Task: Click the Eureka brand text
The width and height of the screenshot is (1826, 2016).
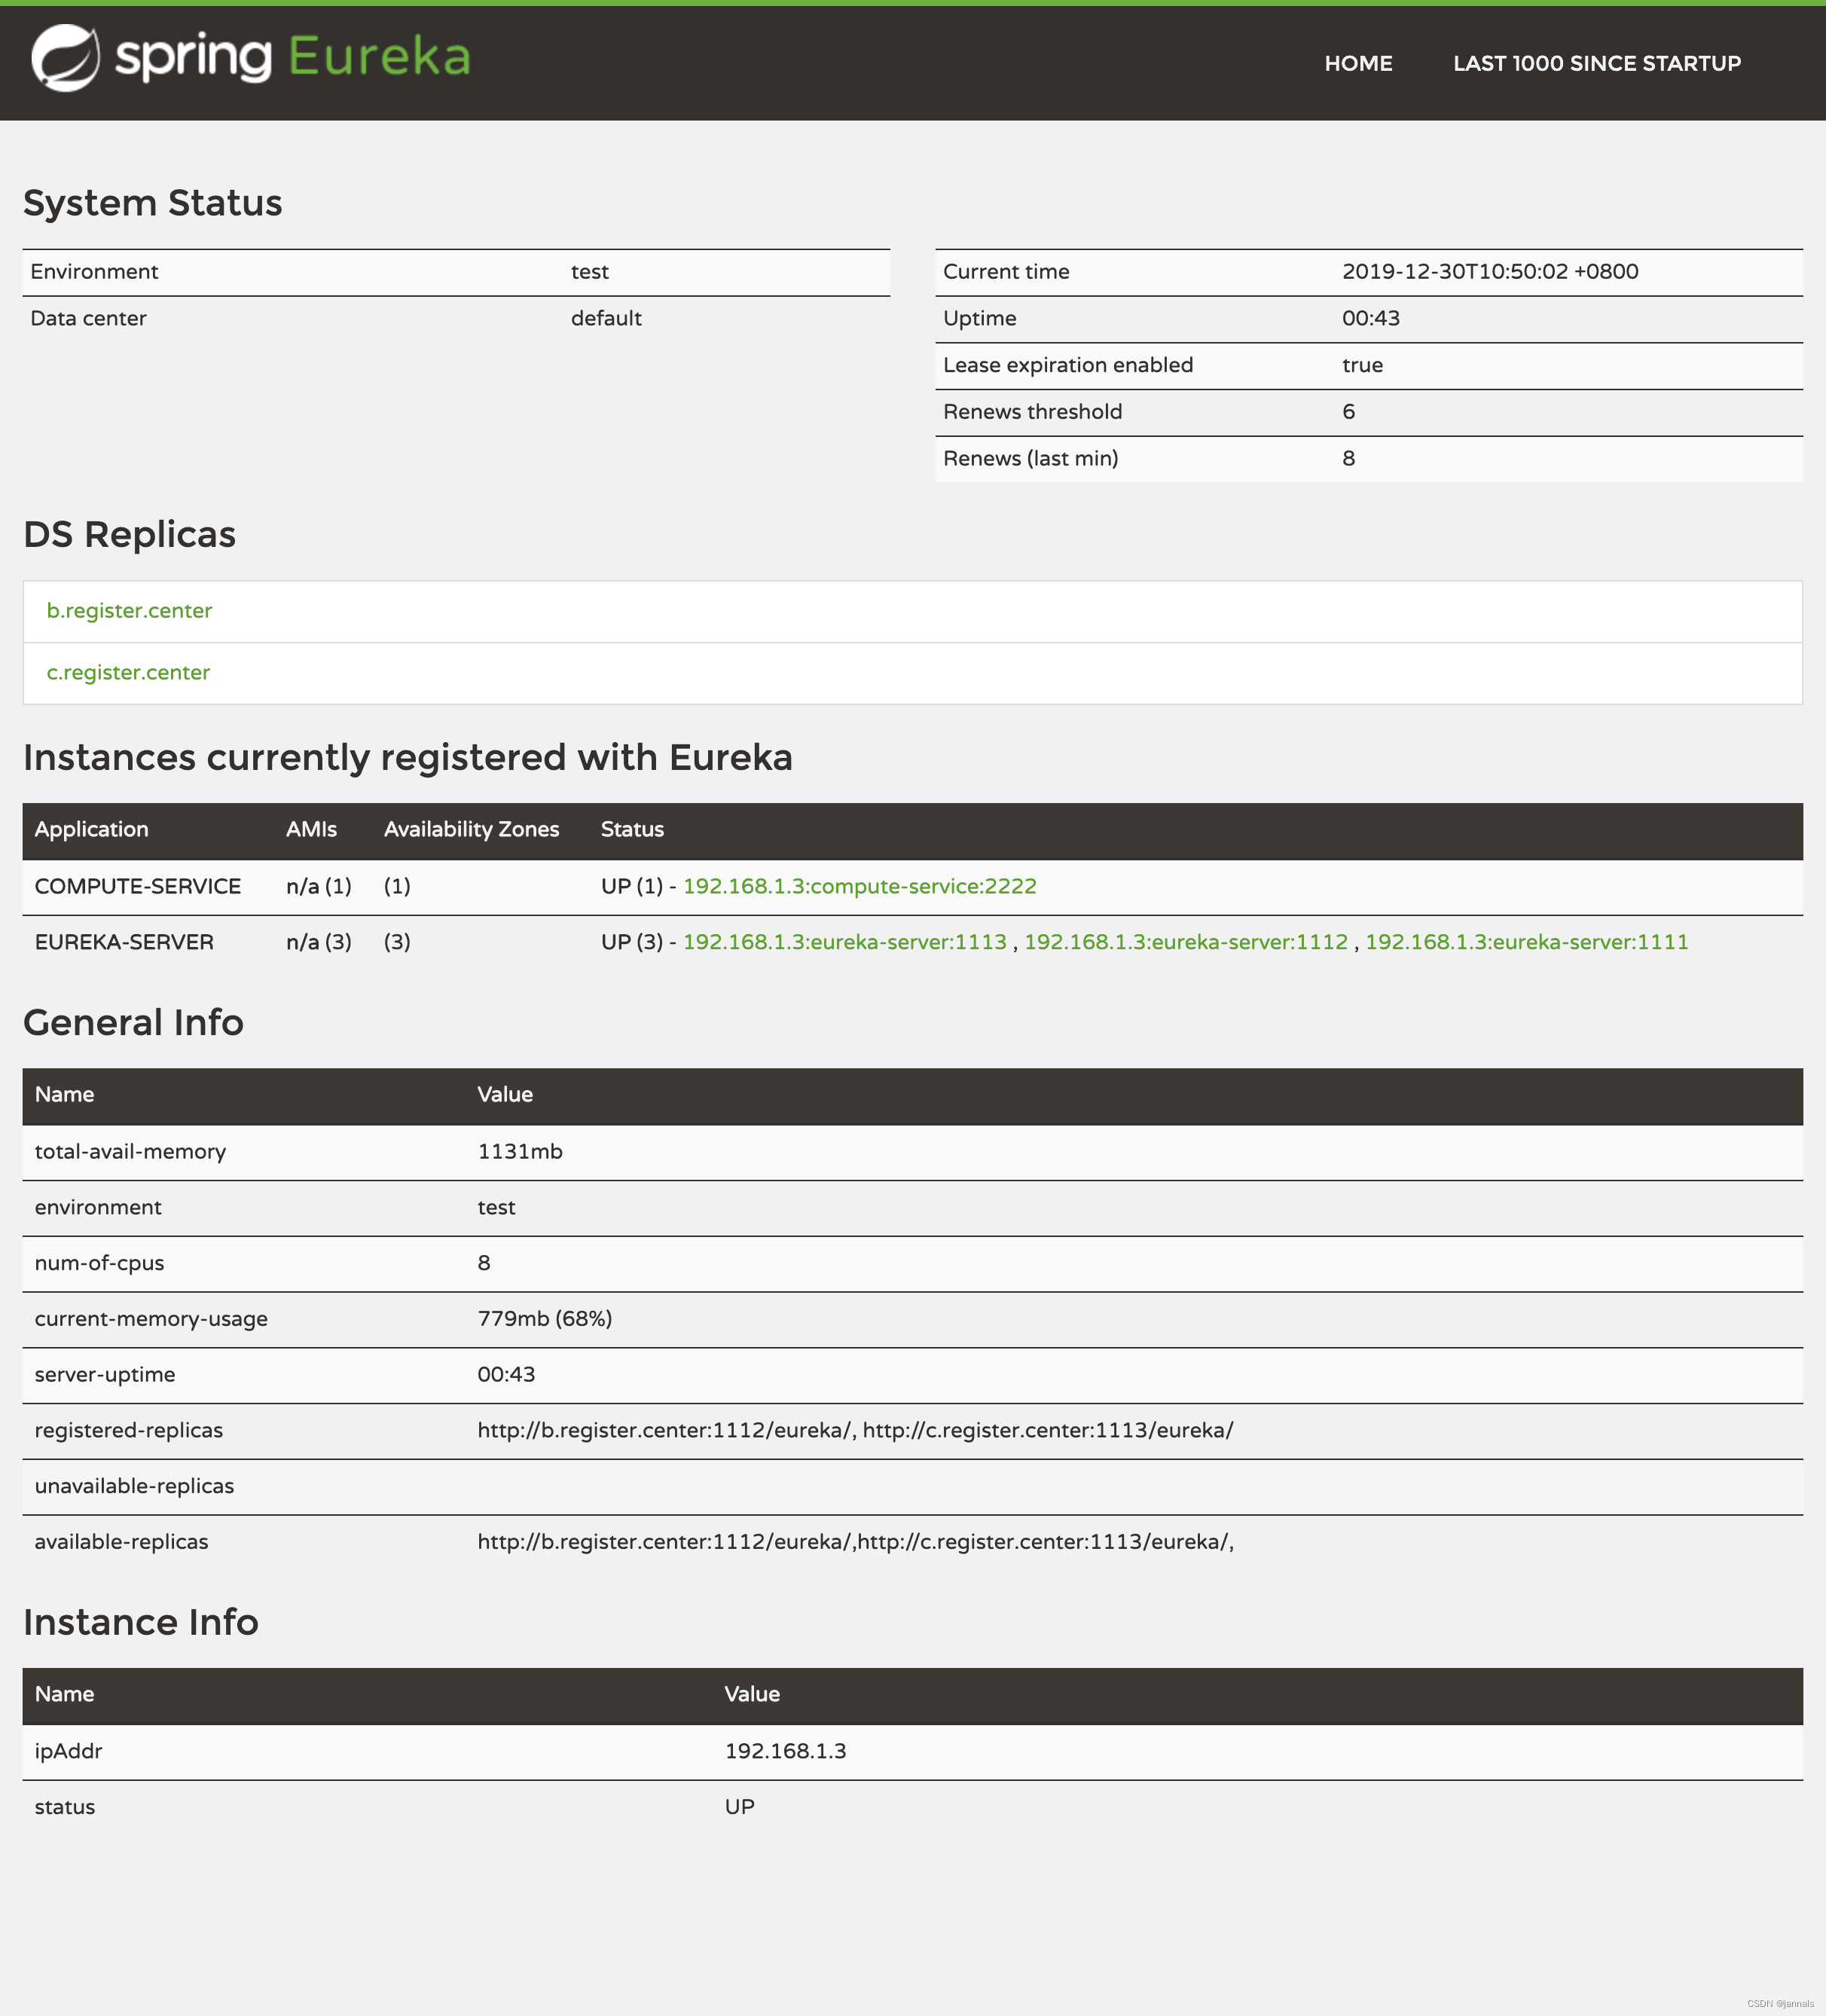Action: [379, 57]
